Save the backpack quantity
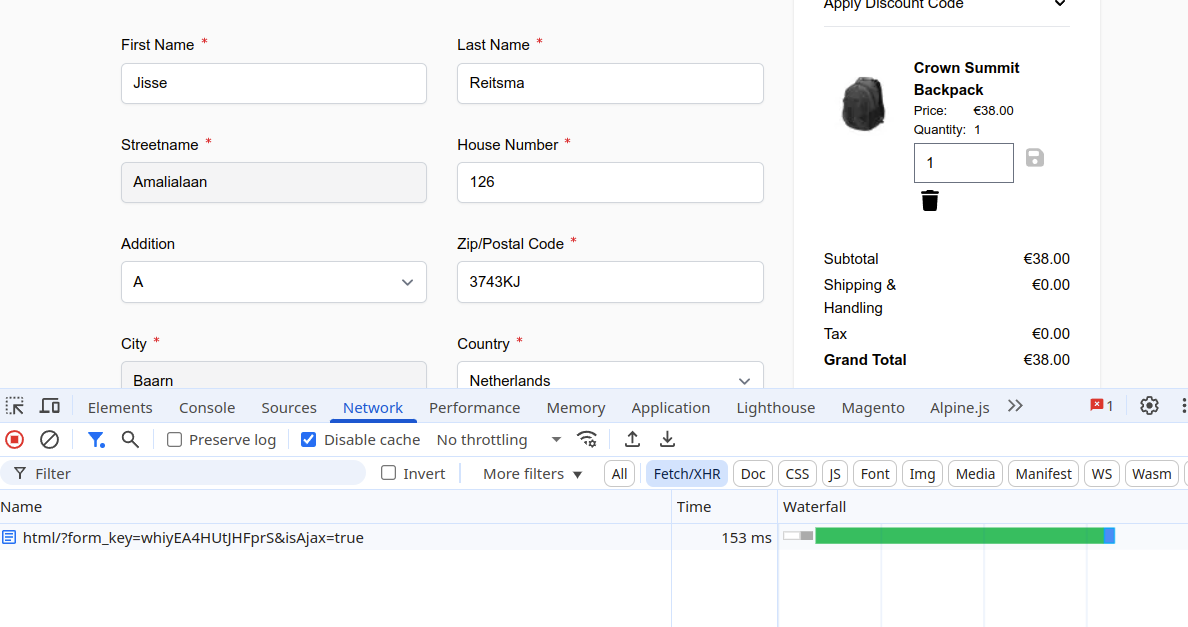1188x627 pixels. (x=1035, y=158)
